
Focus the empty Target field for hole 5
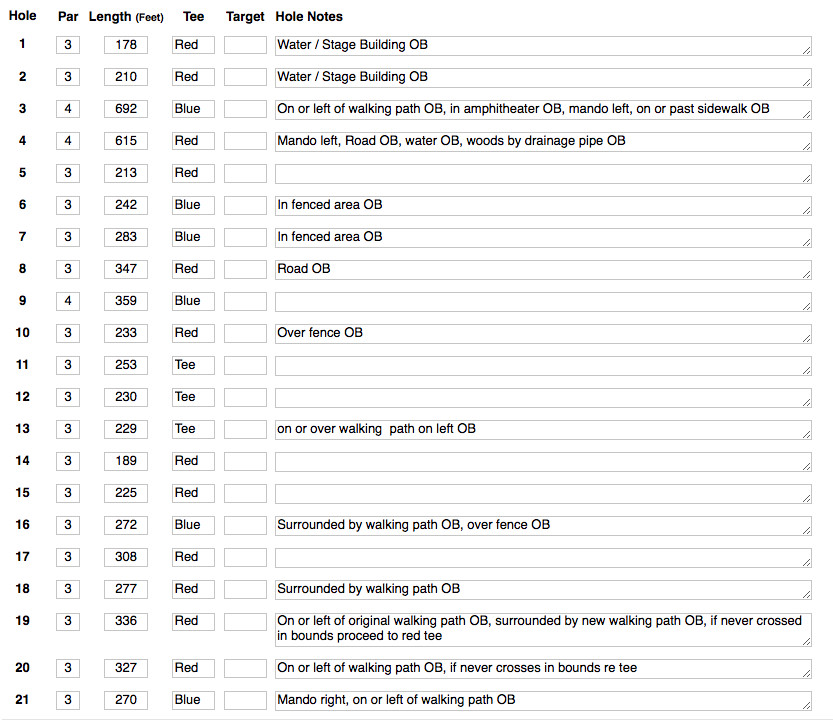point(245,173)
